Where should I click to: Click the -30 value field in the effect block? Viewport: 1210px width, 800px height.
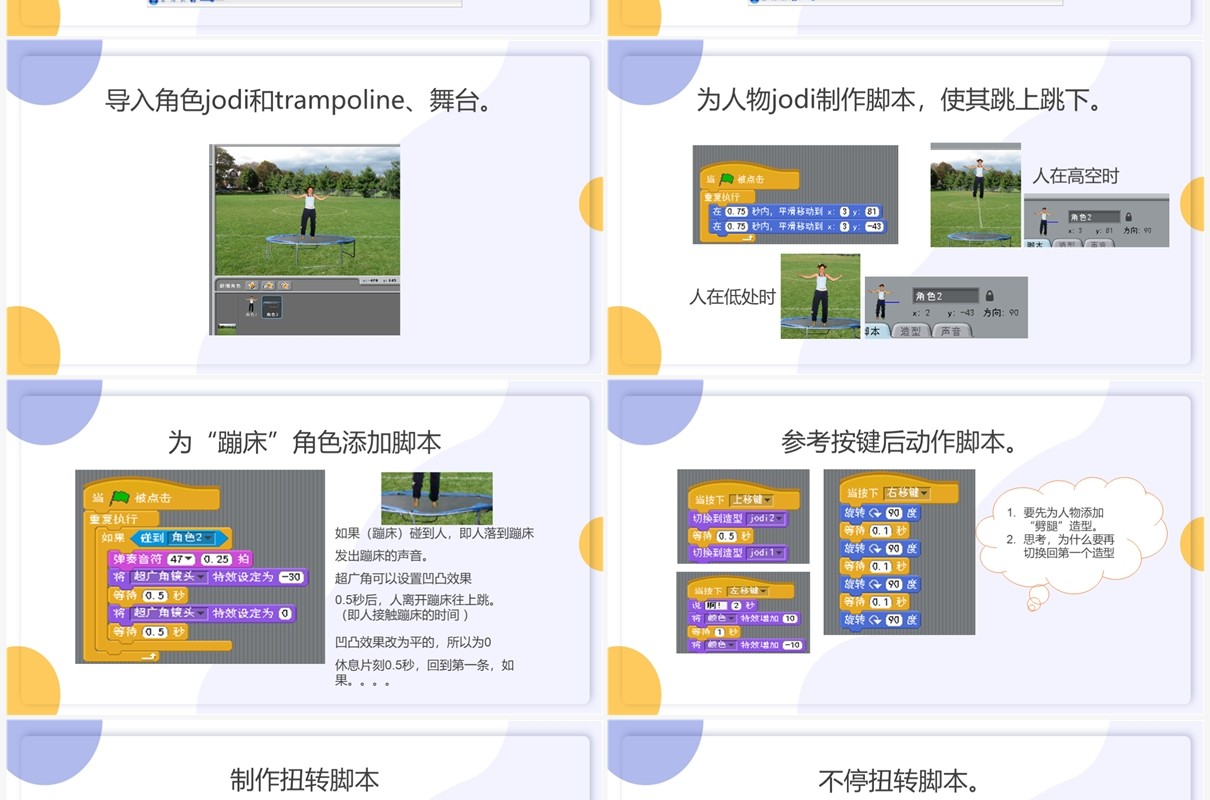click(x=291, y=577)
